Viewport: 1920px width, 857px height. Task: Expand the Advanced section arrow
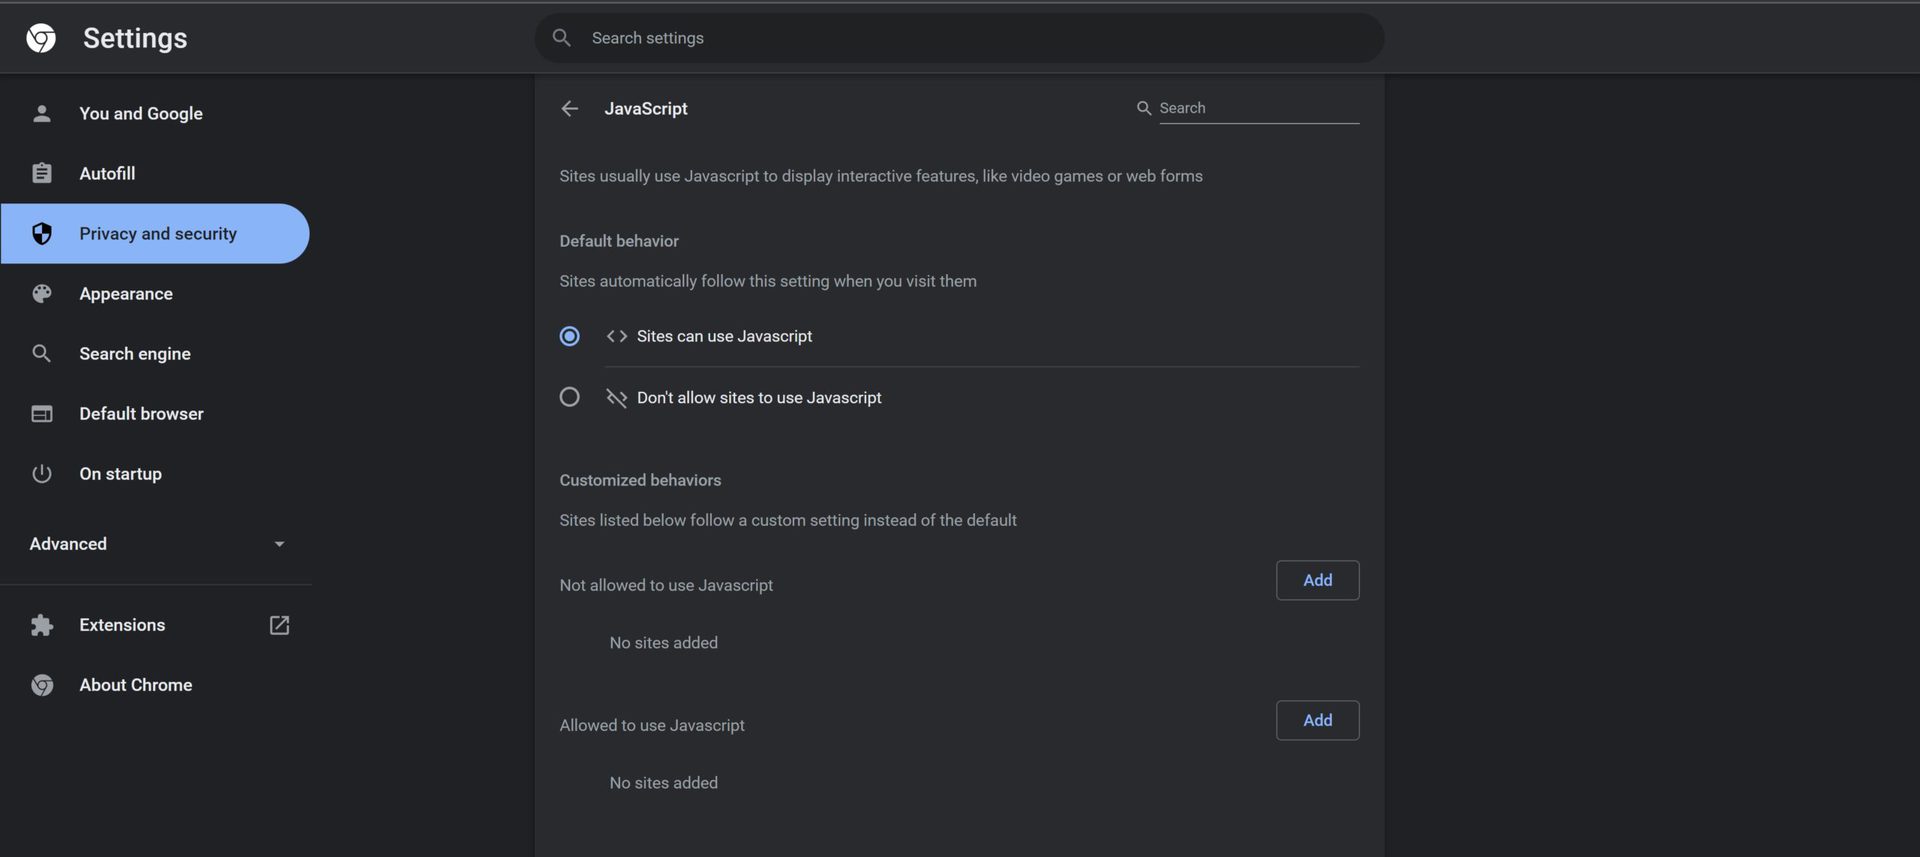pos(279,544)
